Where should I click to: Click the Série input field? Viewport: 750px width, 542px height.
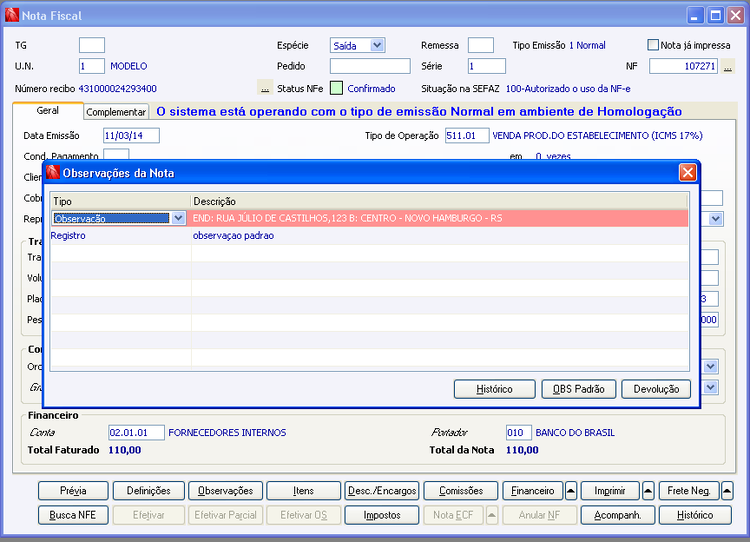(486, 66)
